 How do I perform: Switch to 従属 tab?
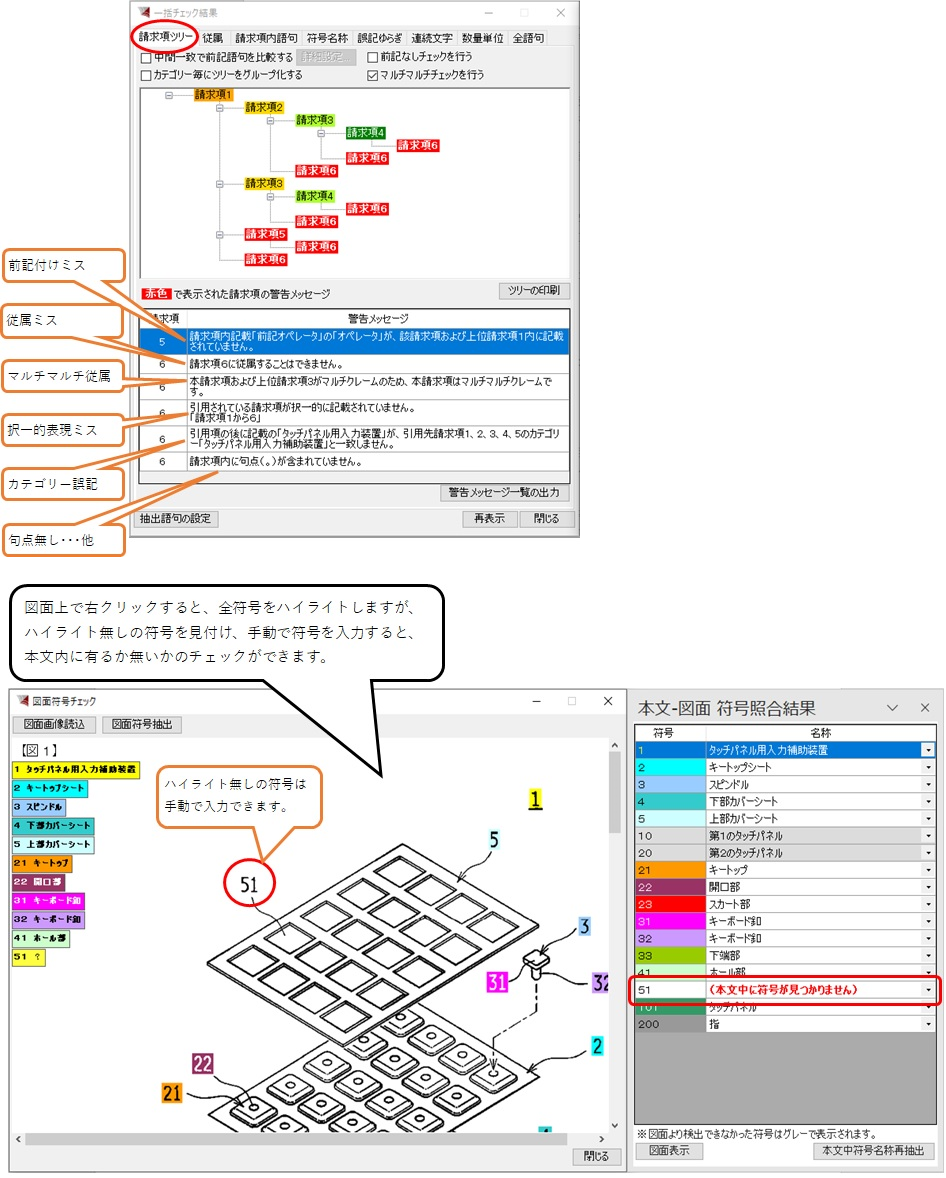(213, 38)
